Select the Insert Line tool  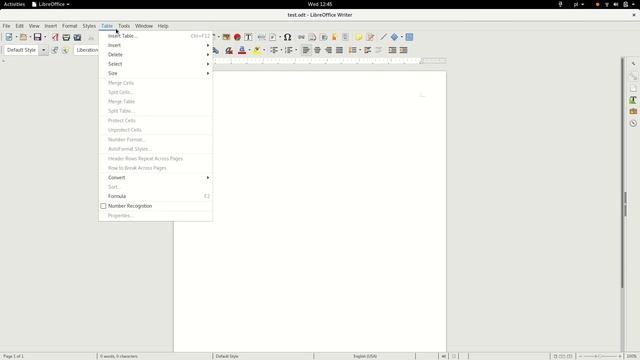383,37
